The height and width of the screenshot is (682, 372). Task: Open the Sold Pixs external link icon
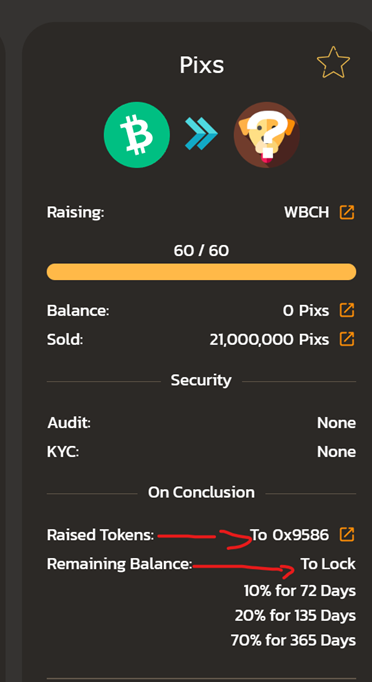(x=347, y=339)
